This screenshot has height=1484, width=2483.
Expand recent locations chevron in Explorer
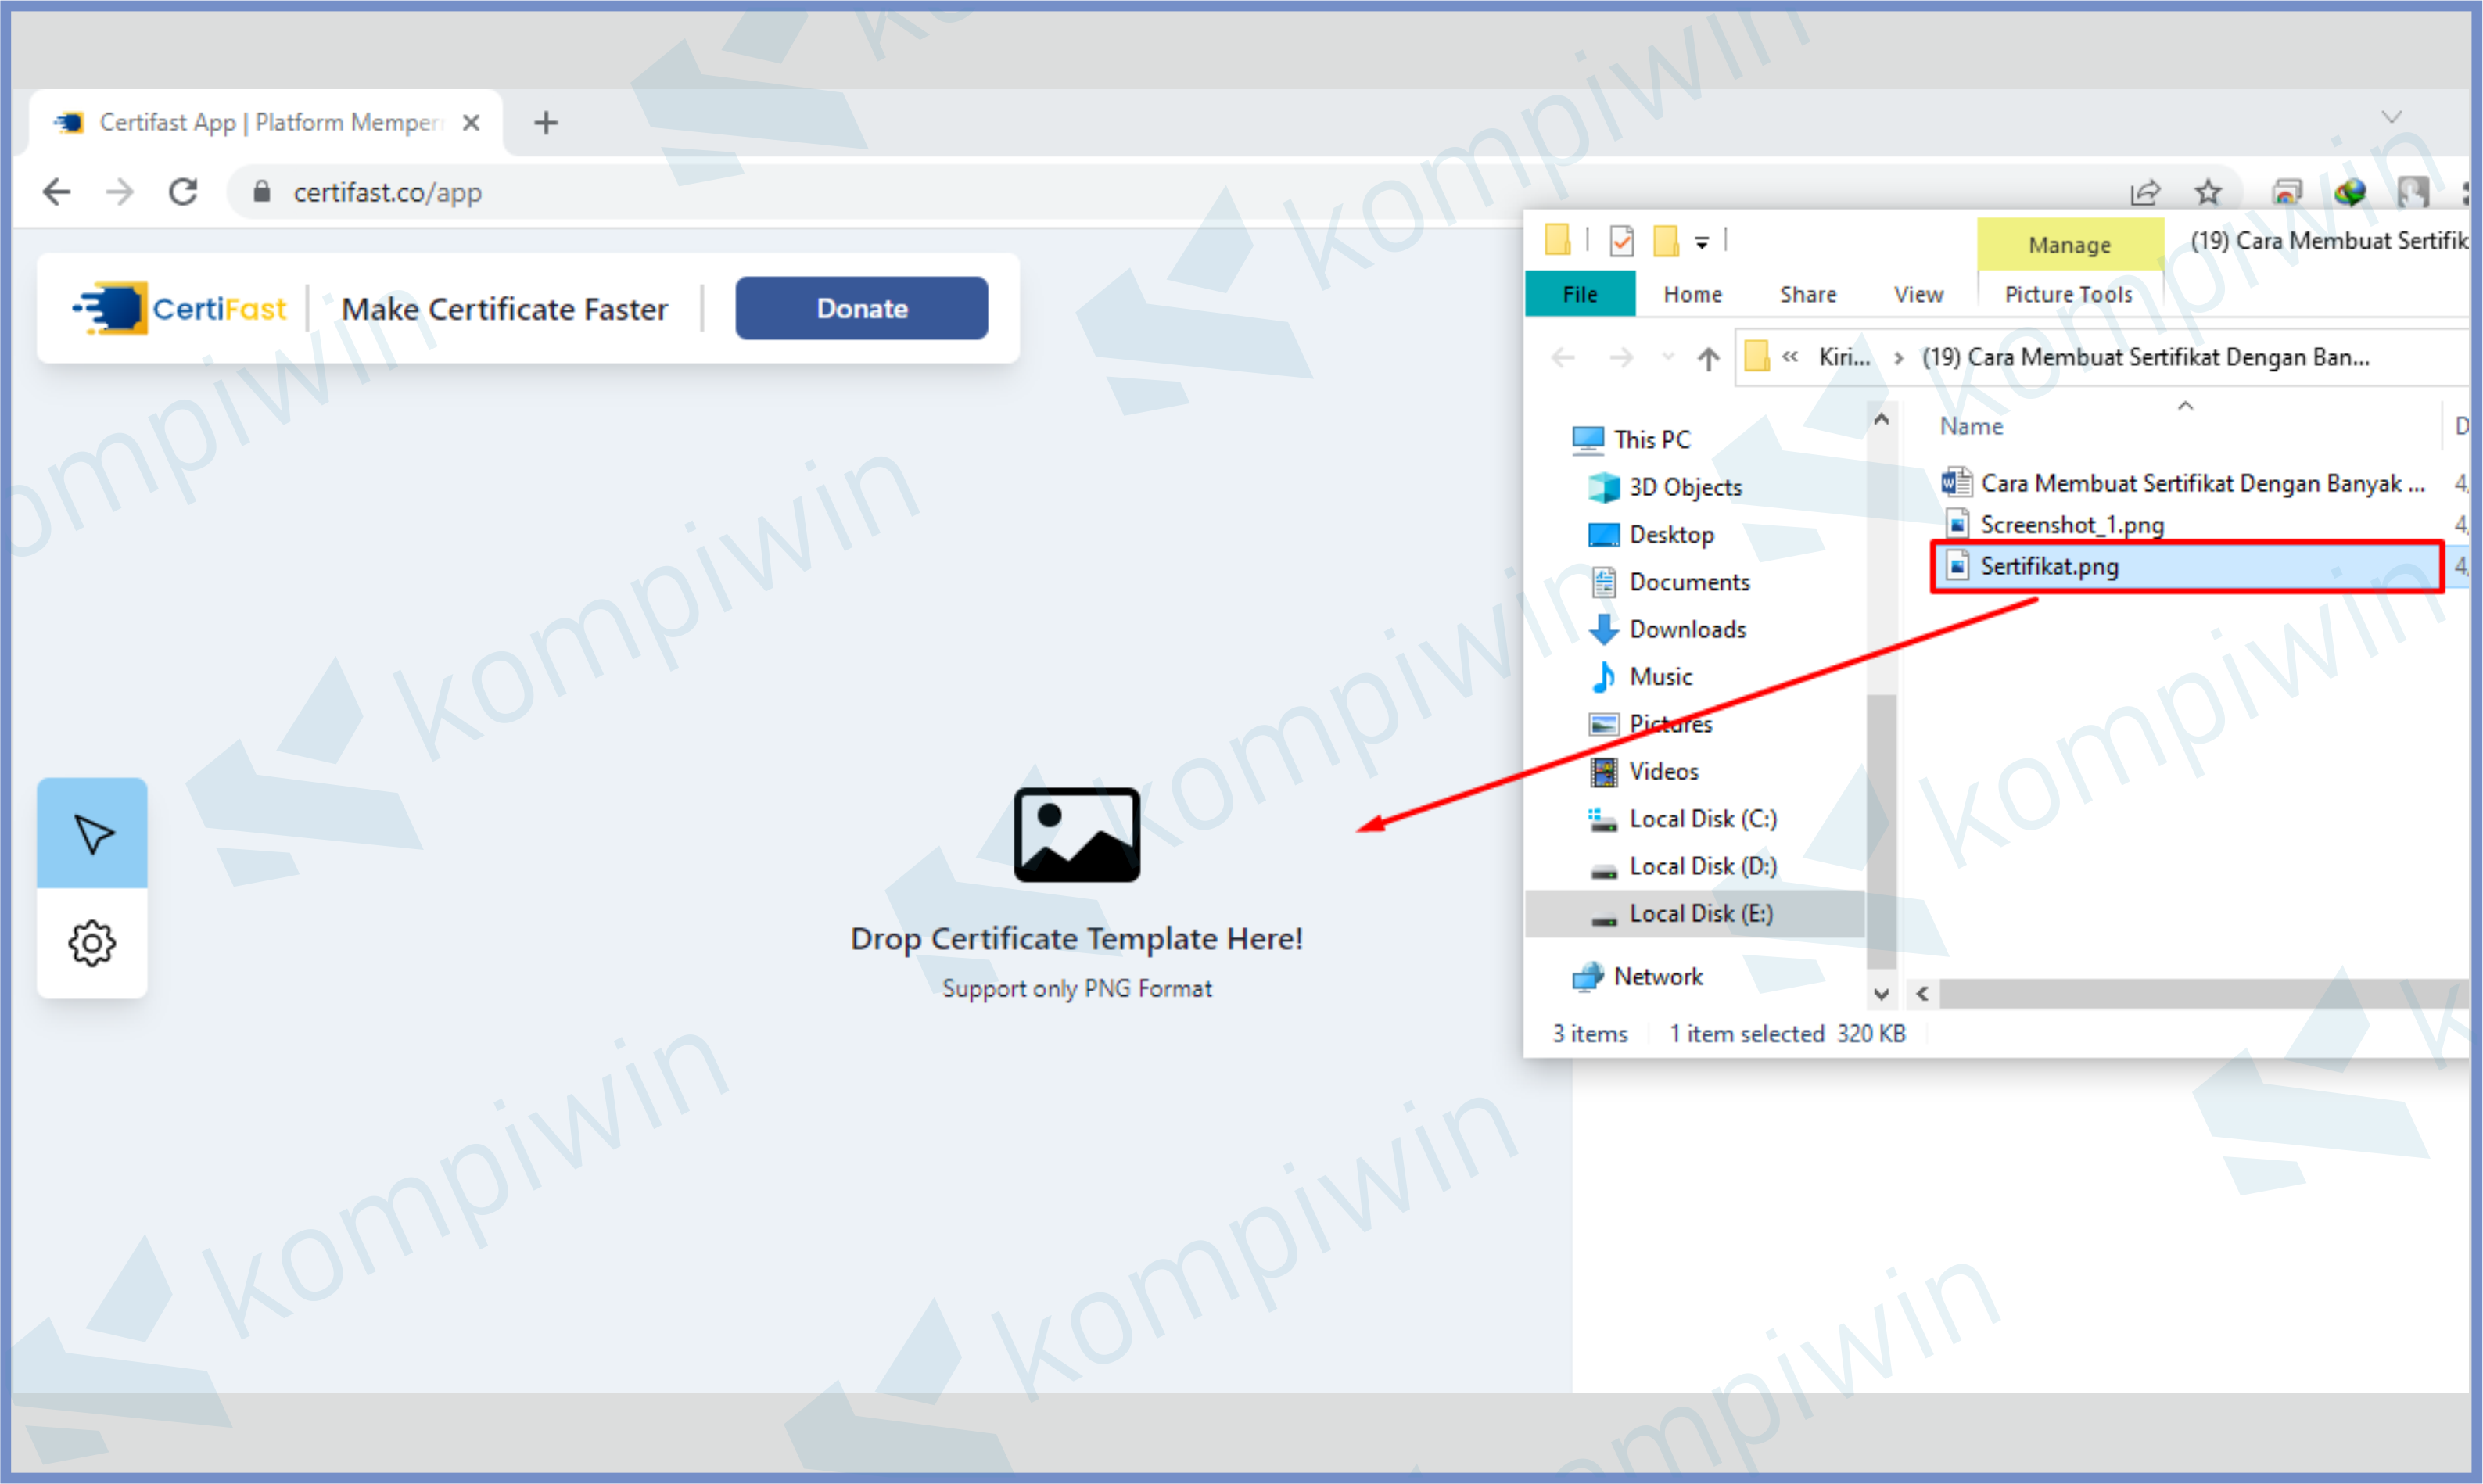(x=1667, y=357)
